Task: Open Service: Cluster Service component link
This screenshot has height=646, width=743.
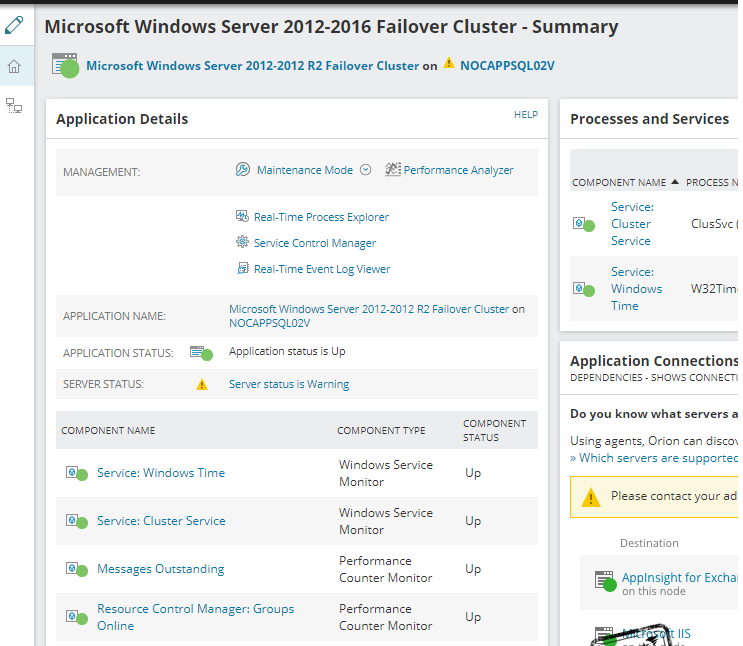Action: tap(161, 521)
